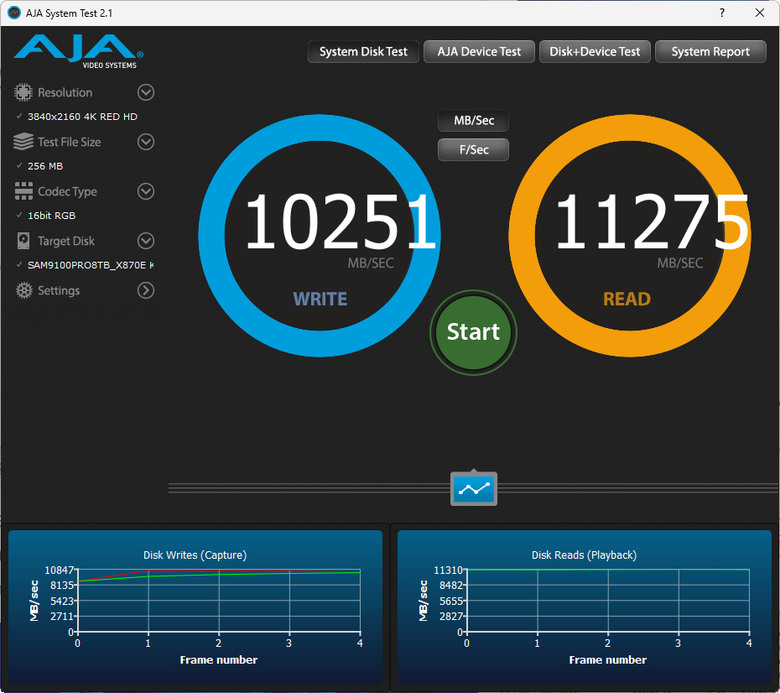Image resolution: width=780 pixels, height=693 pixels.
Task: Click the Codec Type film strip icon
Action: [23, 191]
